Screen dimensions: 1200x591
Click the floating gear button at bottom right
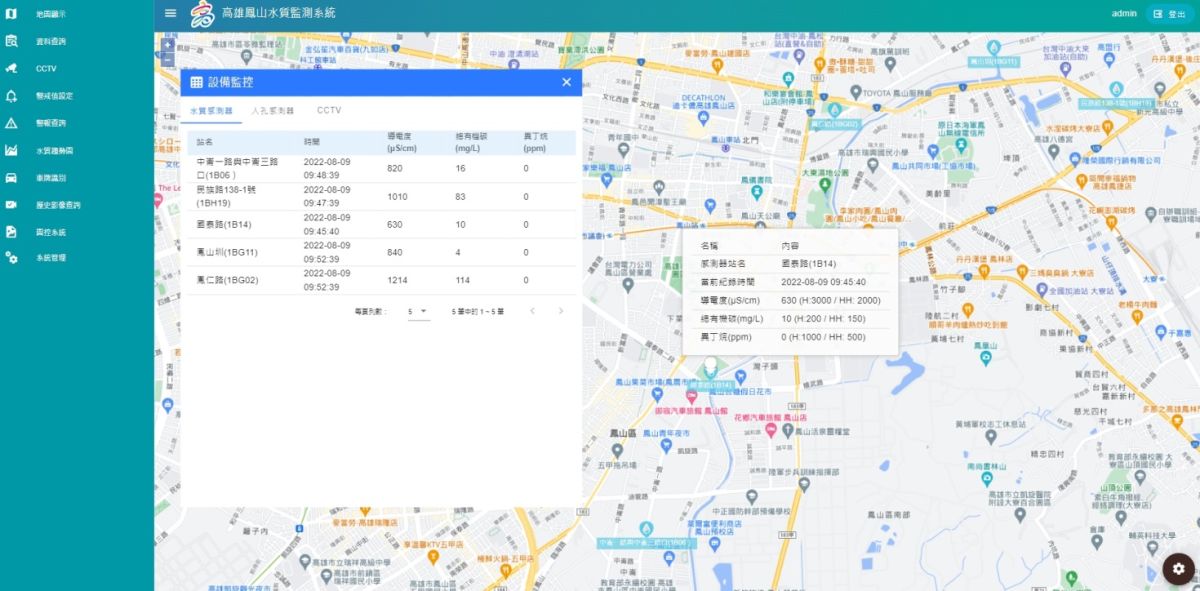tap(1178, 568)
